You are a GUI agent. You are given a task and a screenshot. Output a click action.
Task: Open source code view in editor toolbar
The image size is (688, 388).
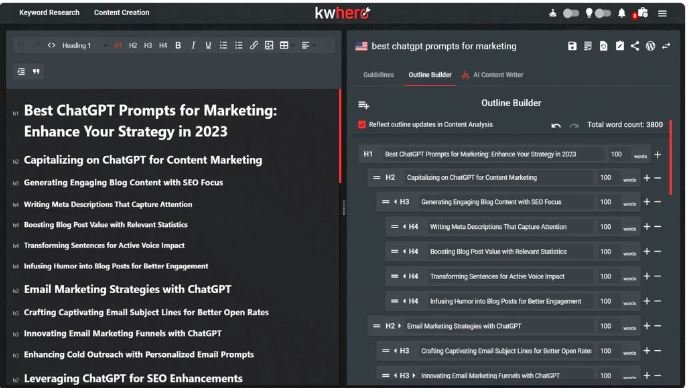(x=51, y=45)
